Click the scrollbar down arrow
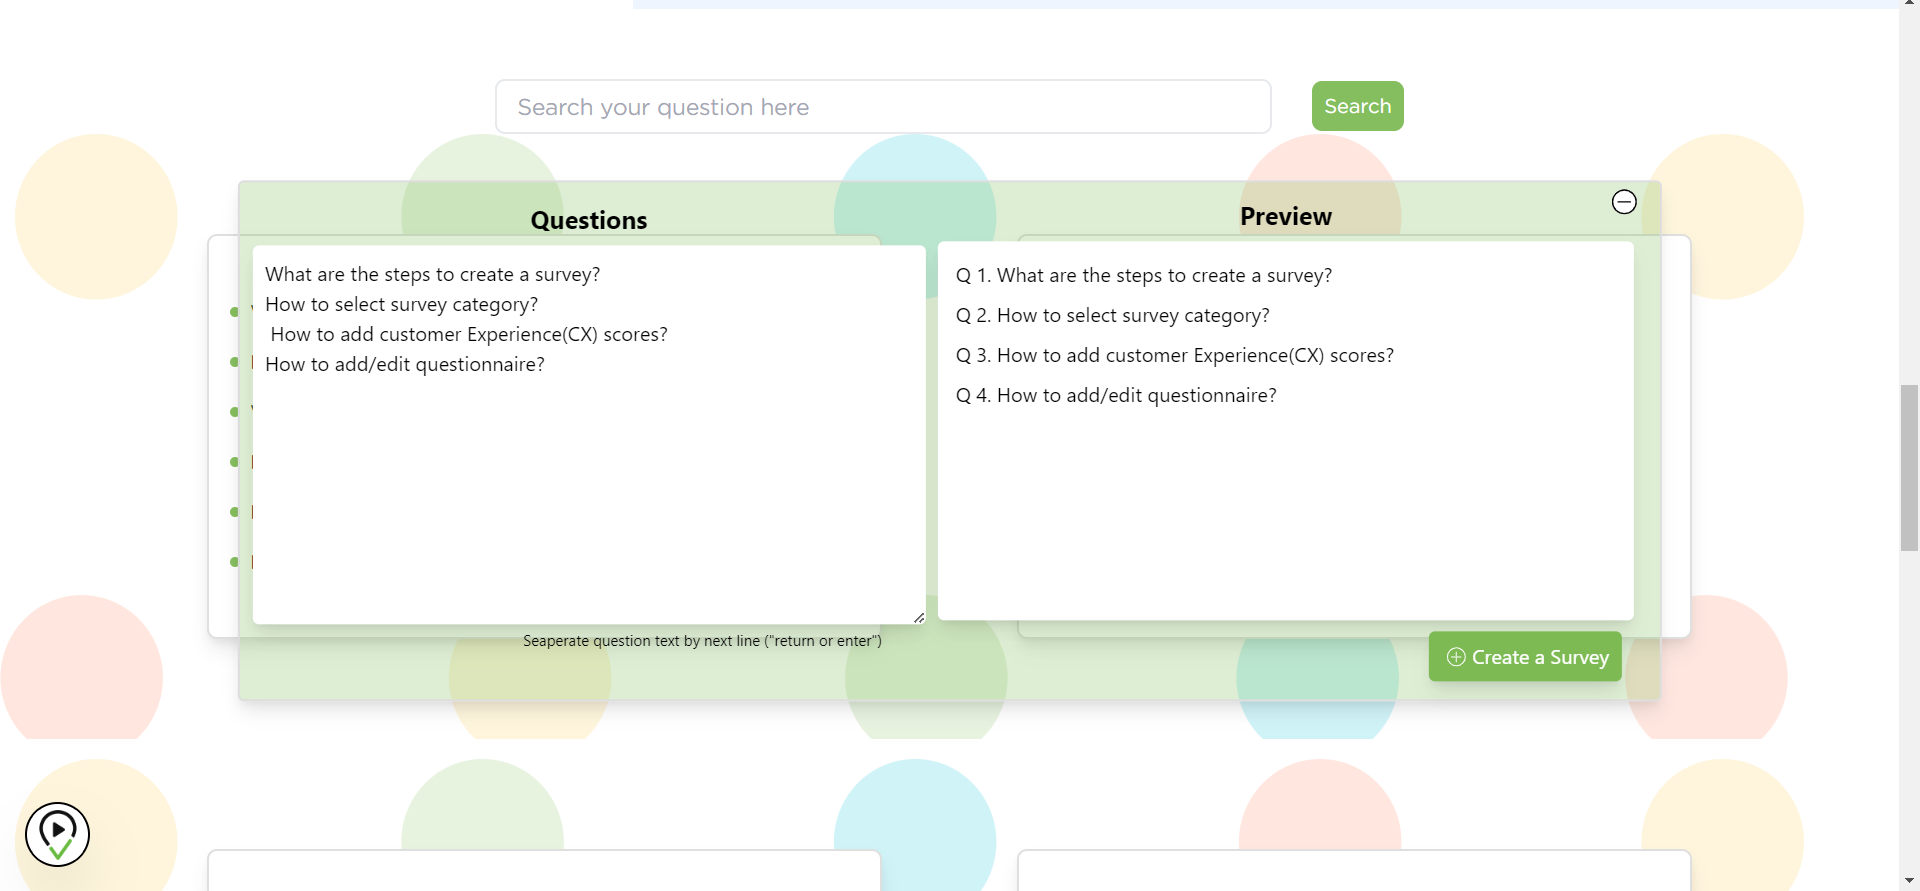1920x891 pixels. [x=1909, y=879]
